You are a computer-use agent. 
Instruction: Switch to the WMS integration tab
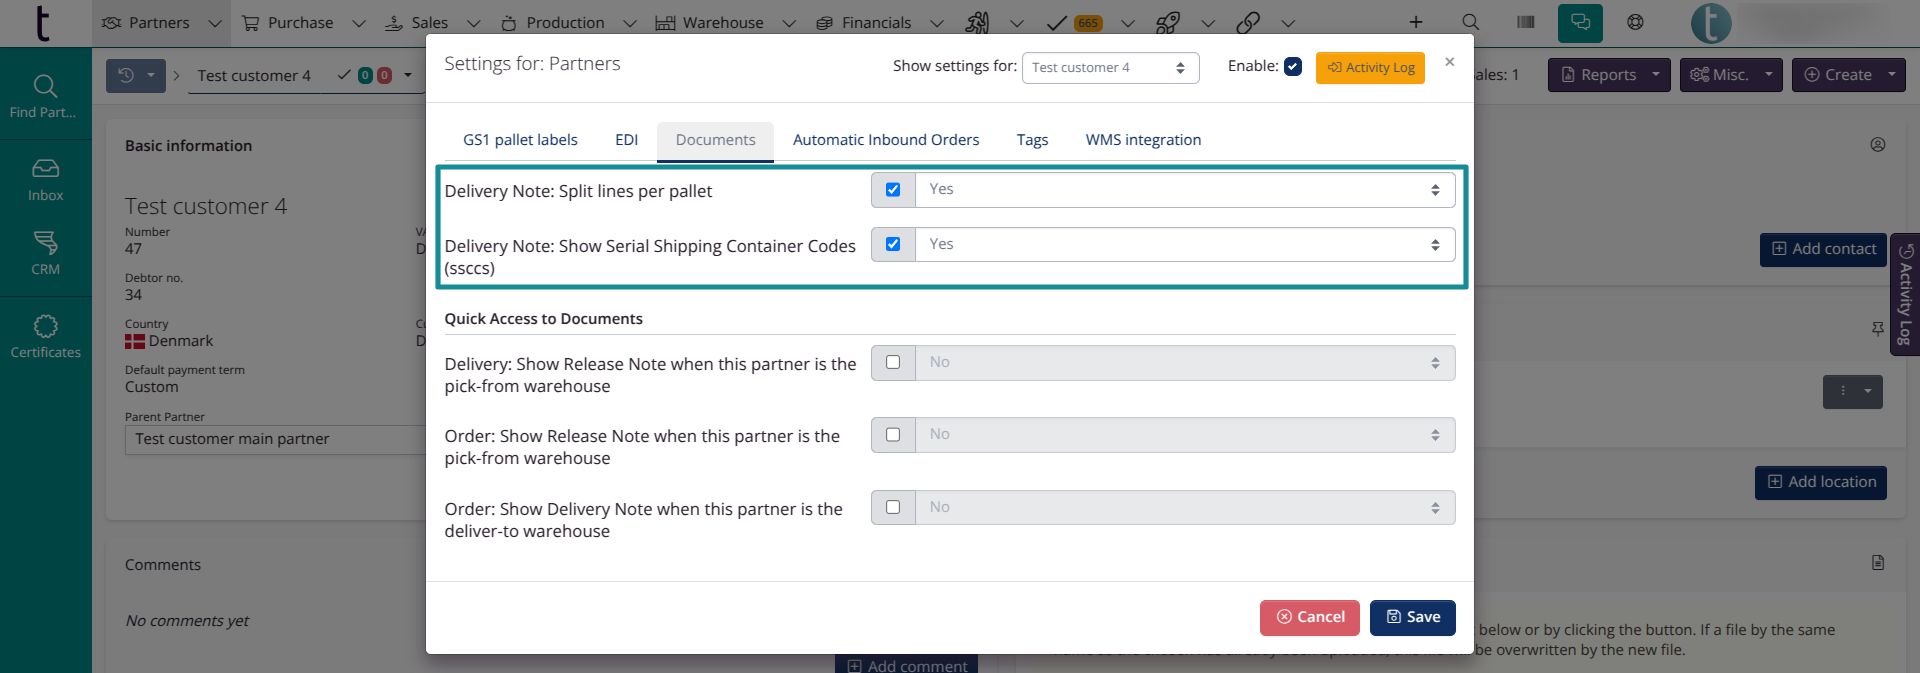pos(1143,140)
